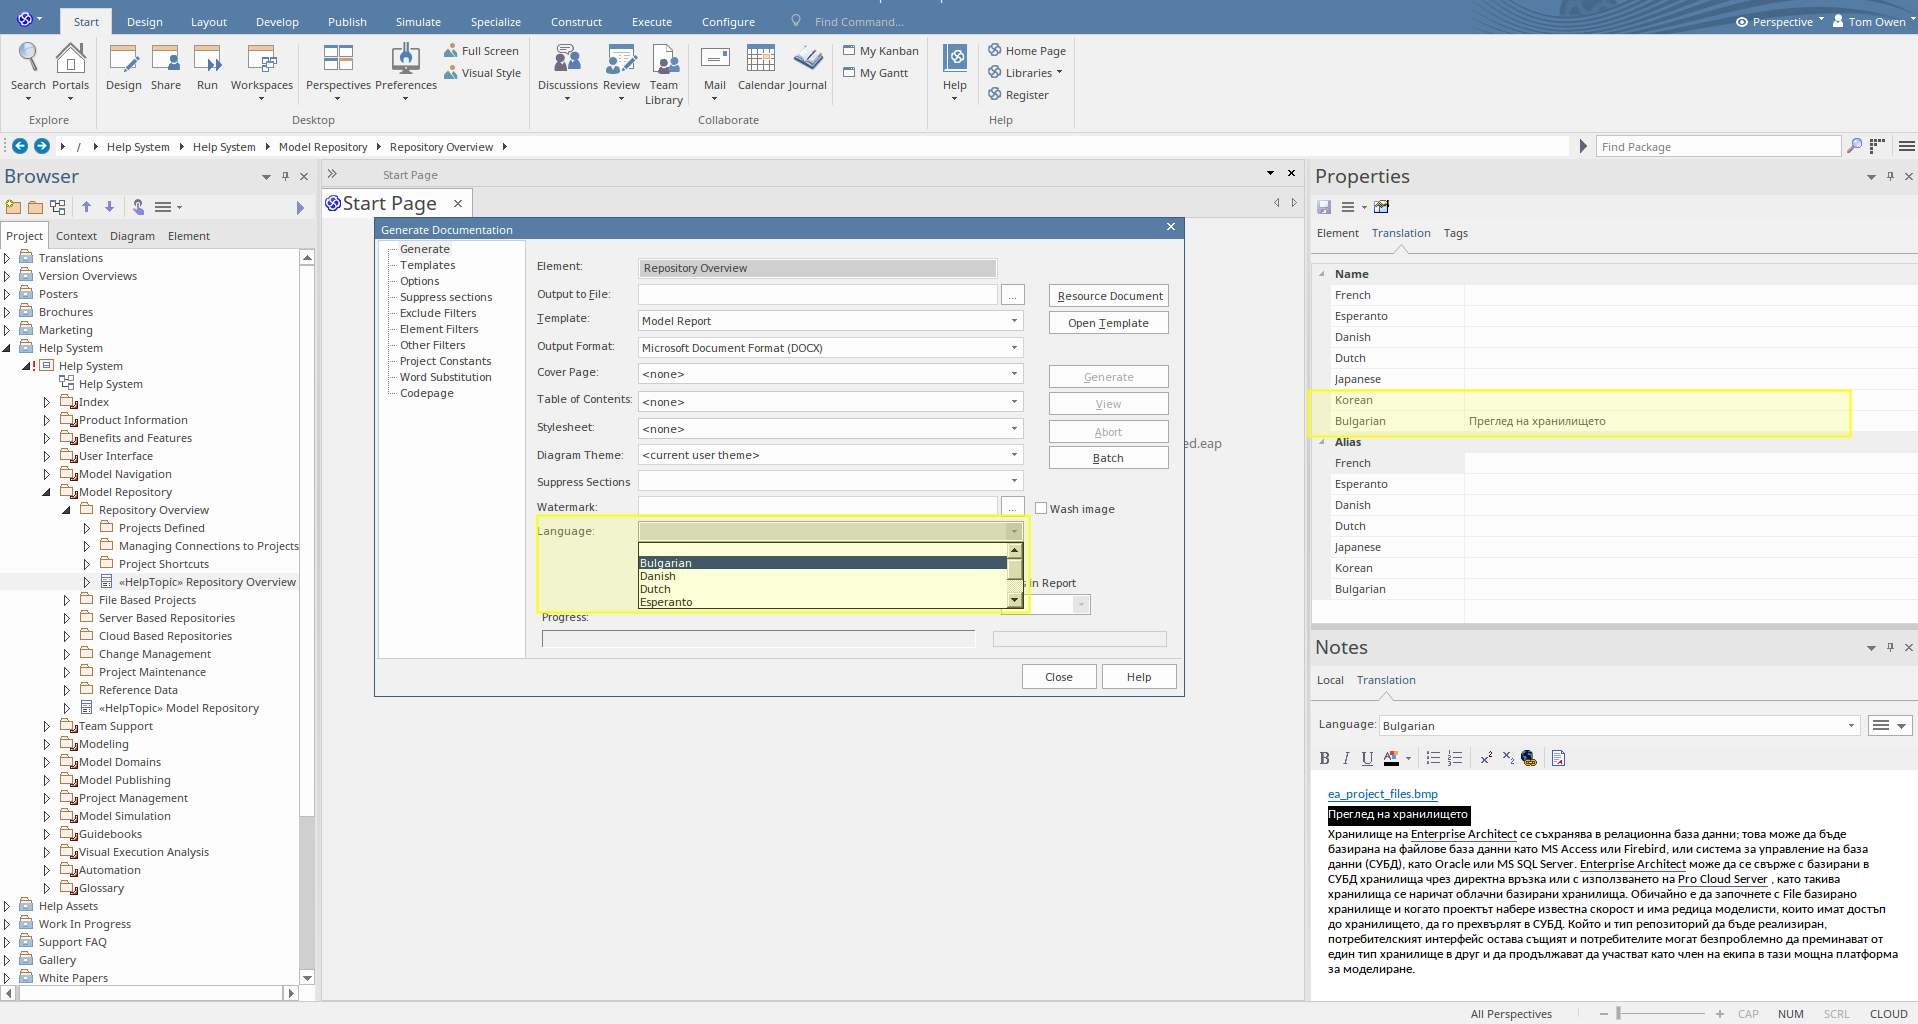Select Danish in the Language list
Viewport: 1918px width, 1024px height.
point(658,576)
